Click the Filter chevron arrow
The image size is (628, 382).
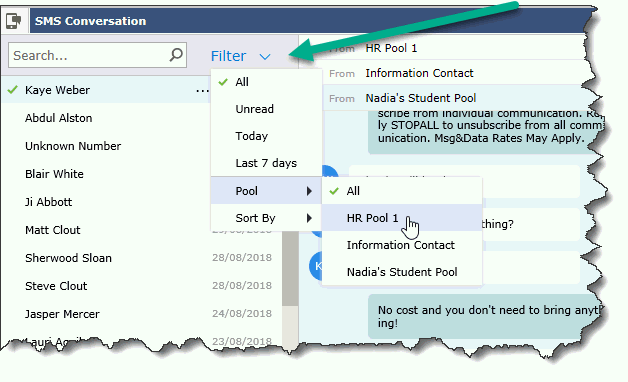click(265, 57)
